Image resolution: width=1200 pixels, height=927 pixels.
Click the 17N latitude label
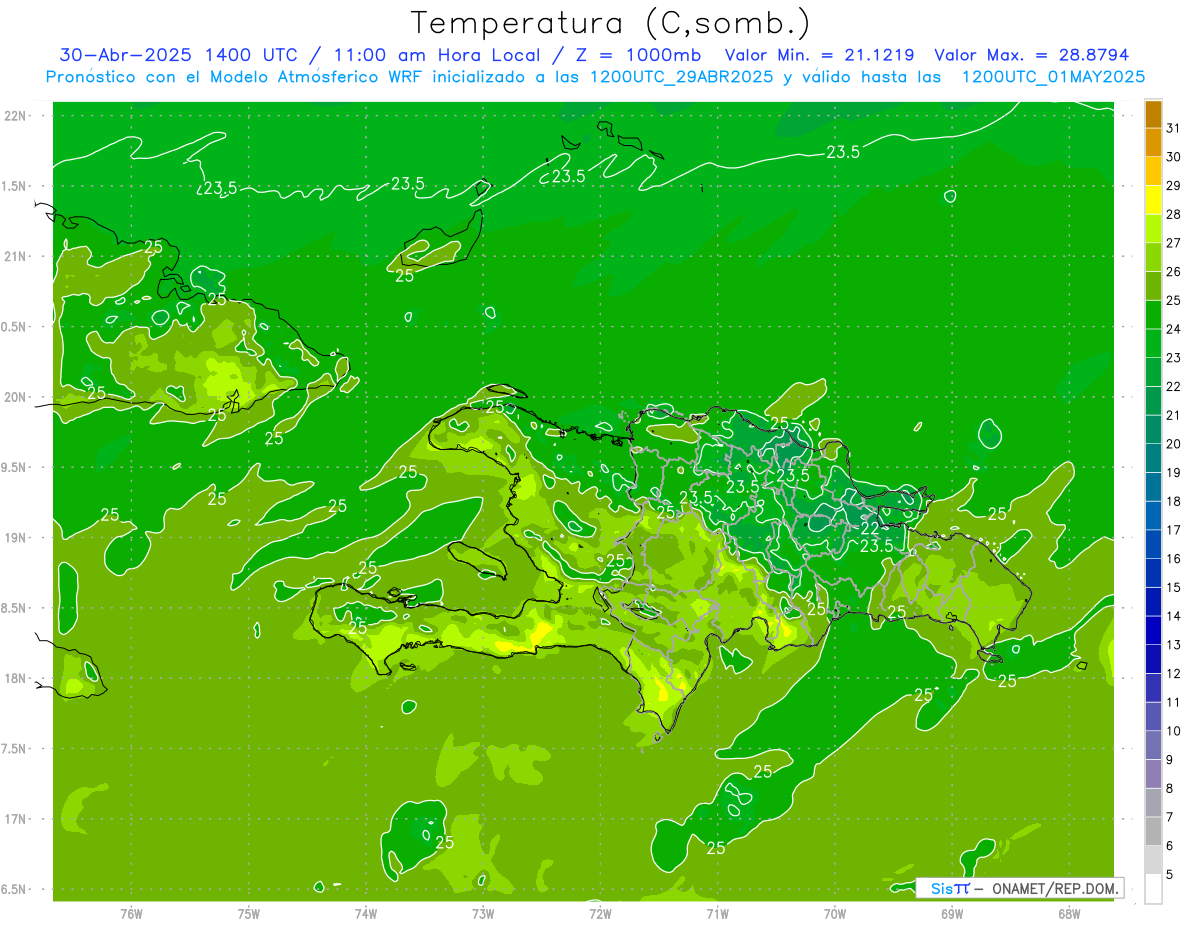[x=17, y=819]
